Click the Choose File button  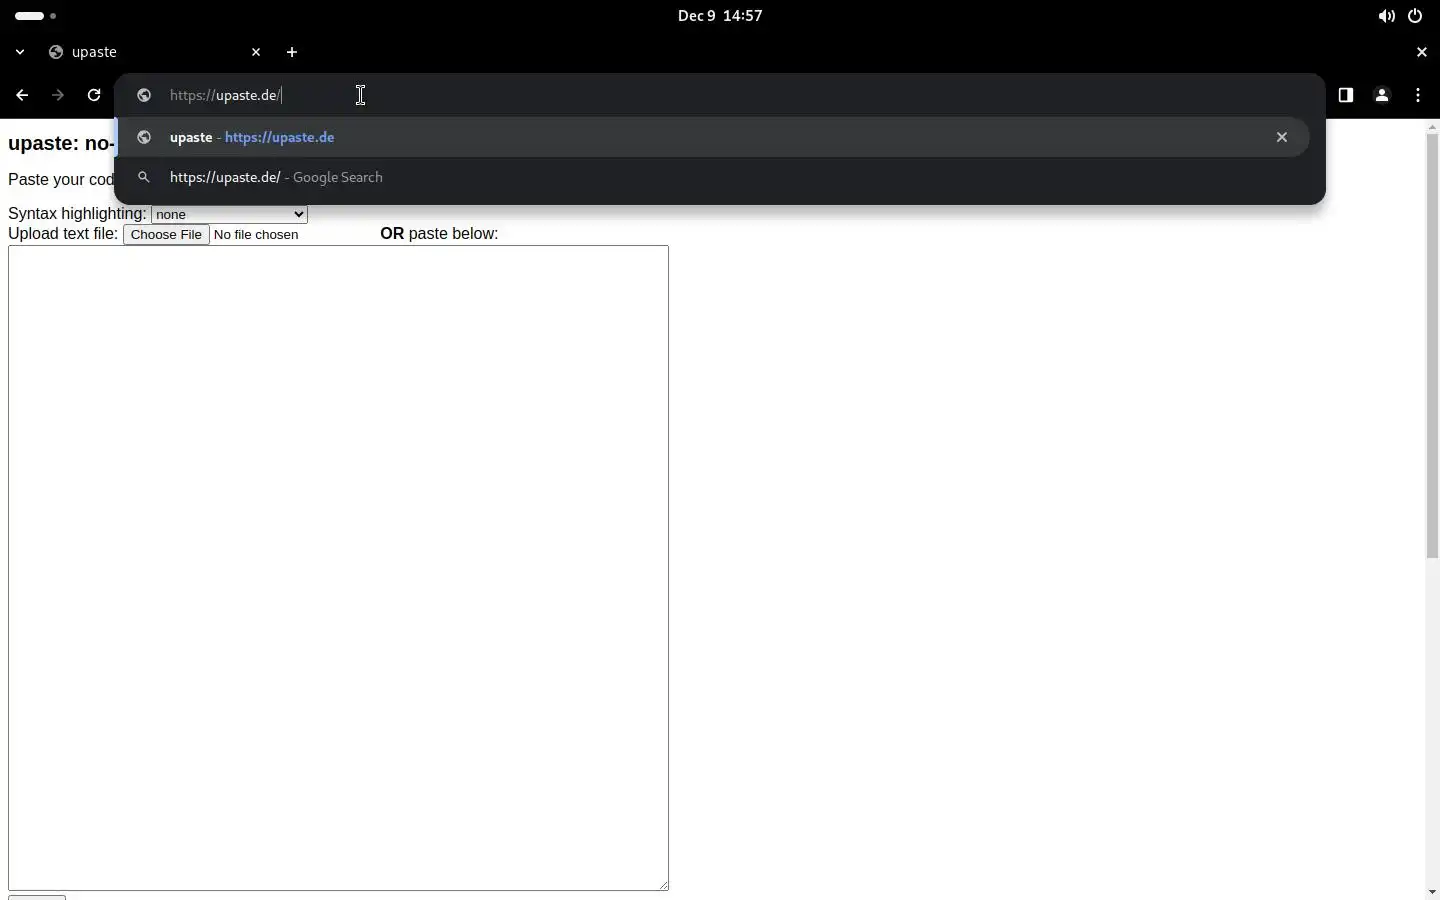166,235
